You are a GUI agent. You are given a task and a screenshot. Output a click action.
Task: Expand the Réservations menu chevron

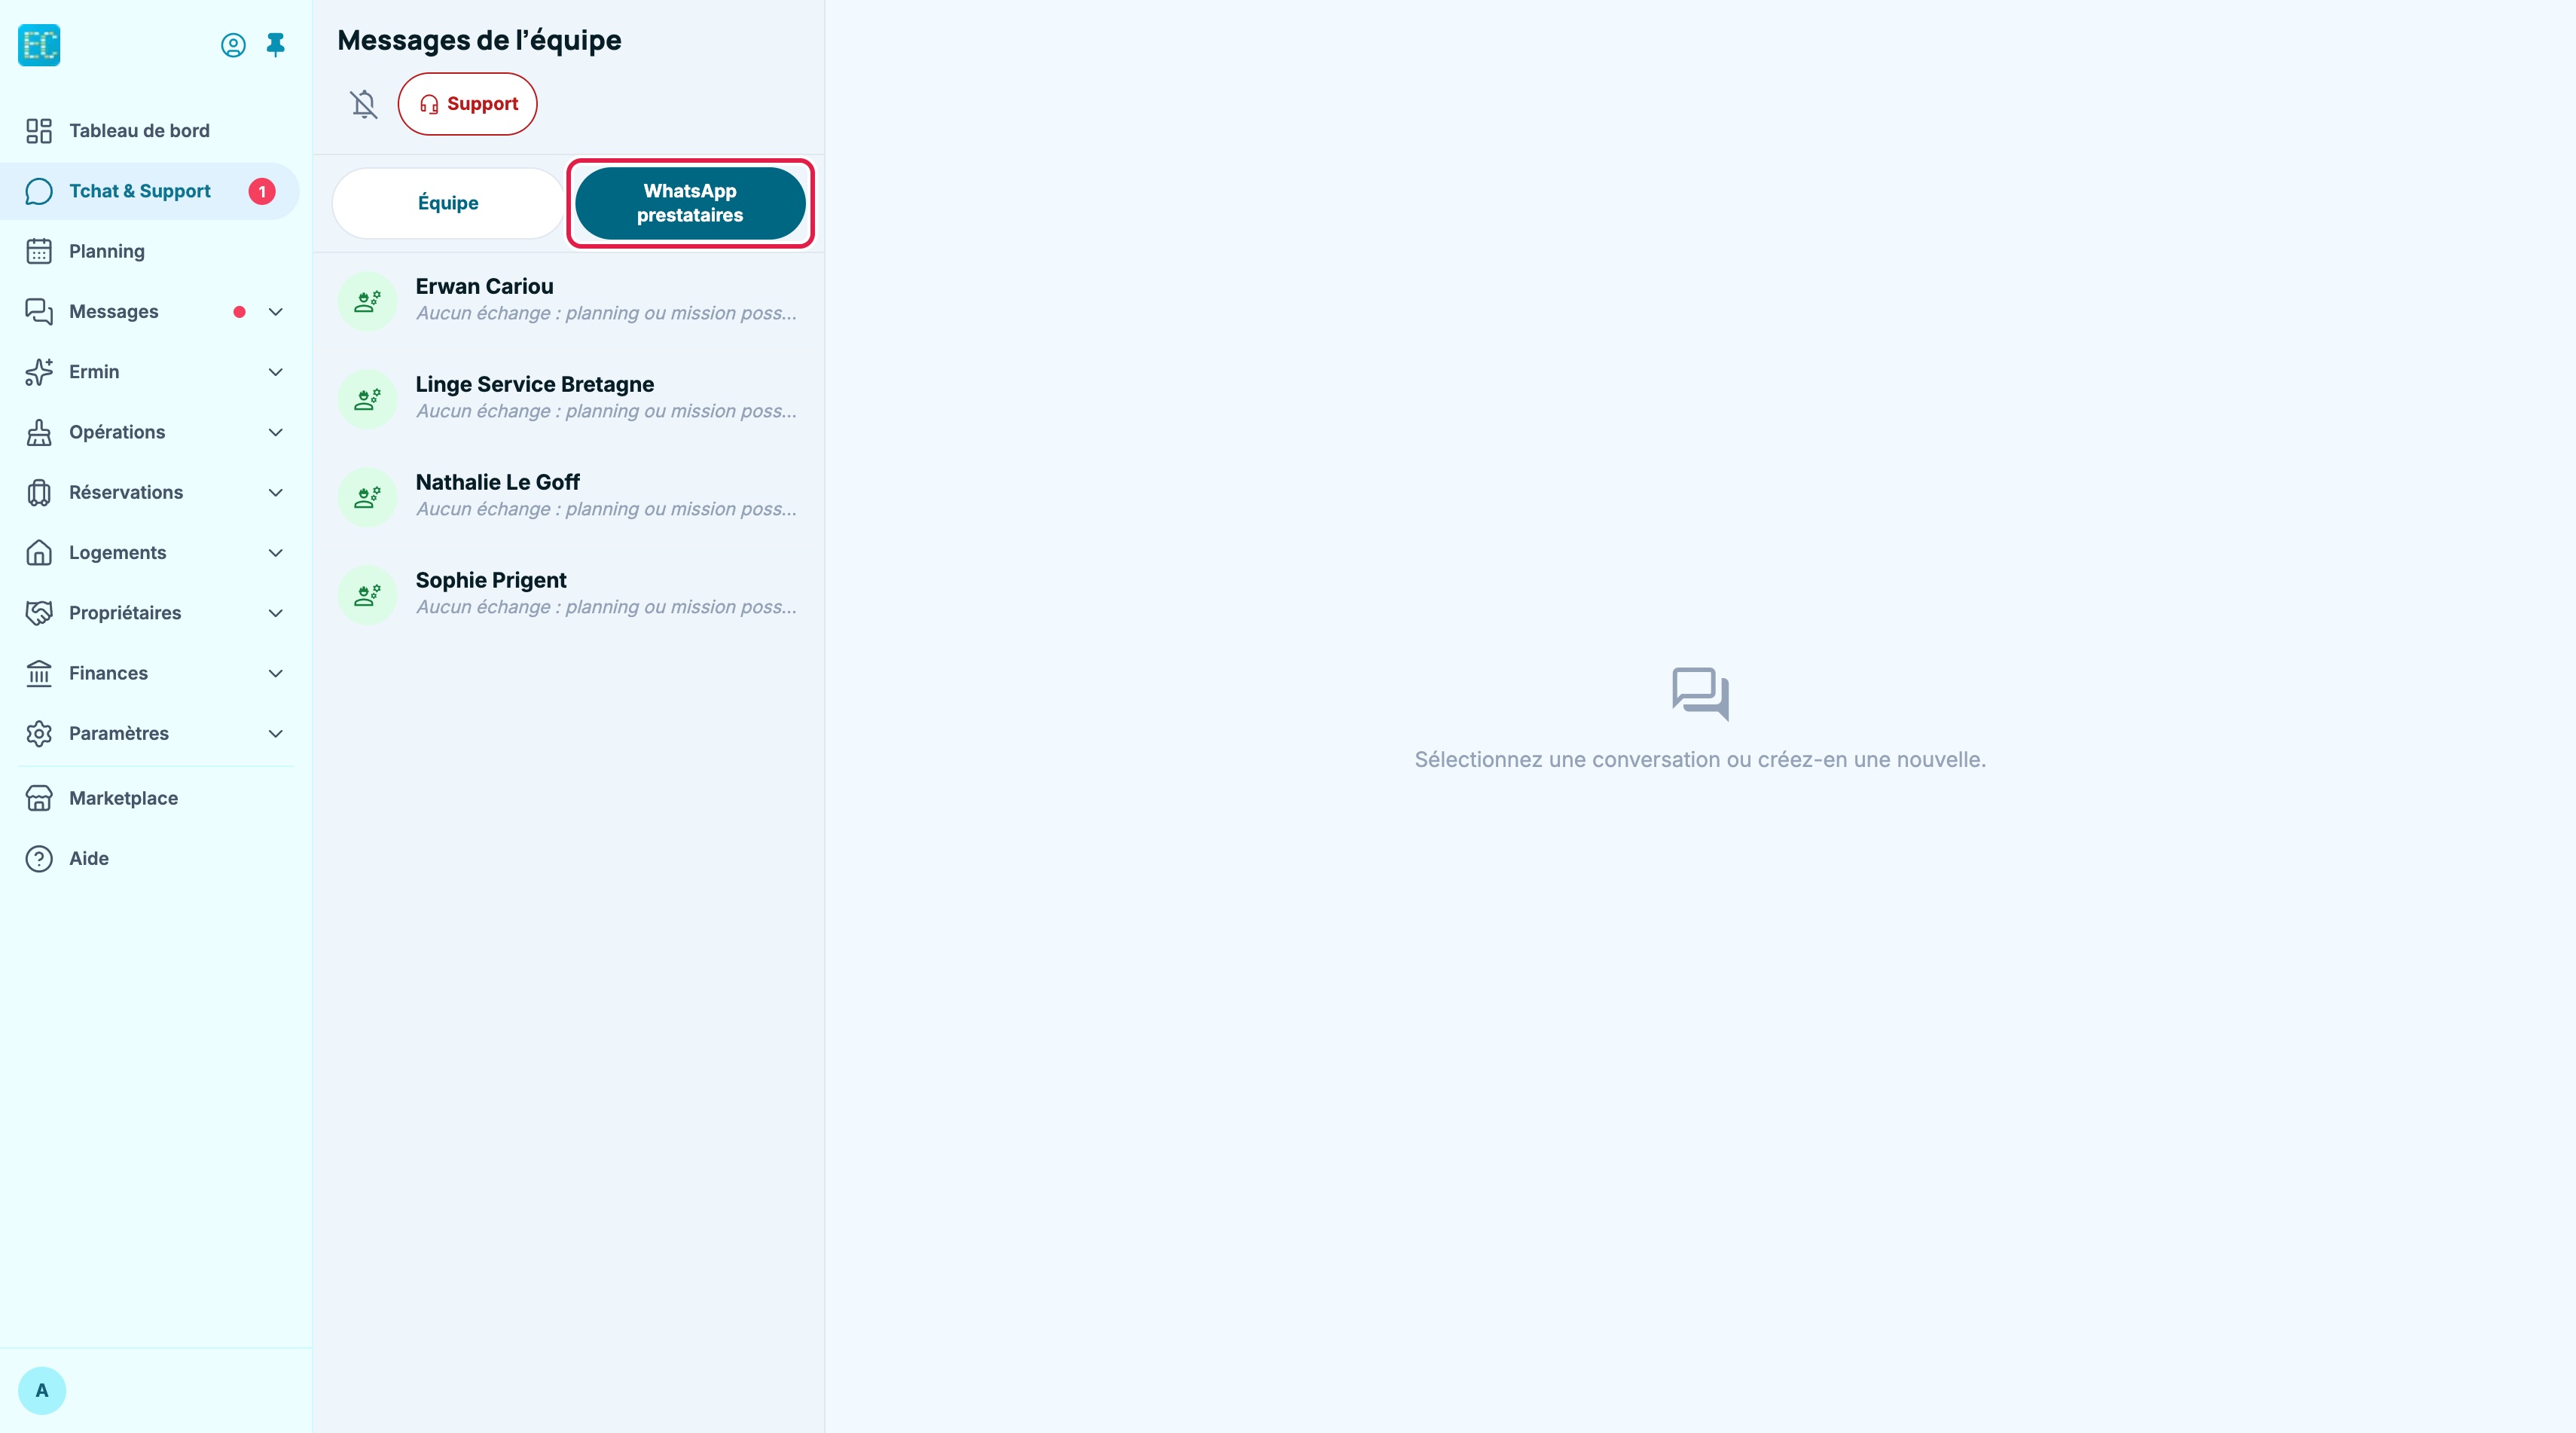click(276, 492)
